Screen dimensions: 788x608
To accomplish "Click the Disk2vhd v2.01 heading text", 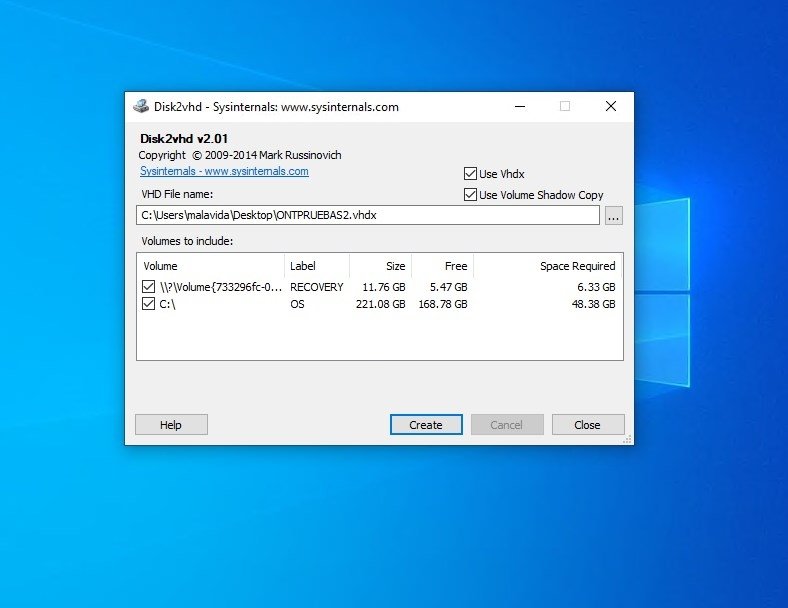I will [183, 139].
